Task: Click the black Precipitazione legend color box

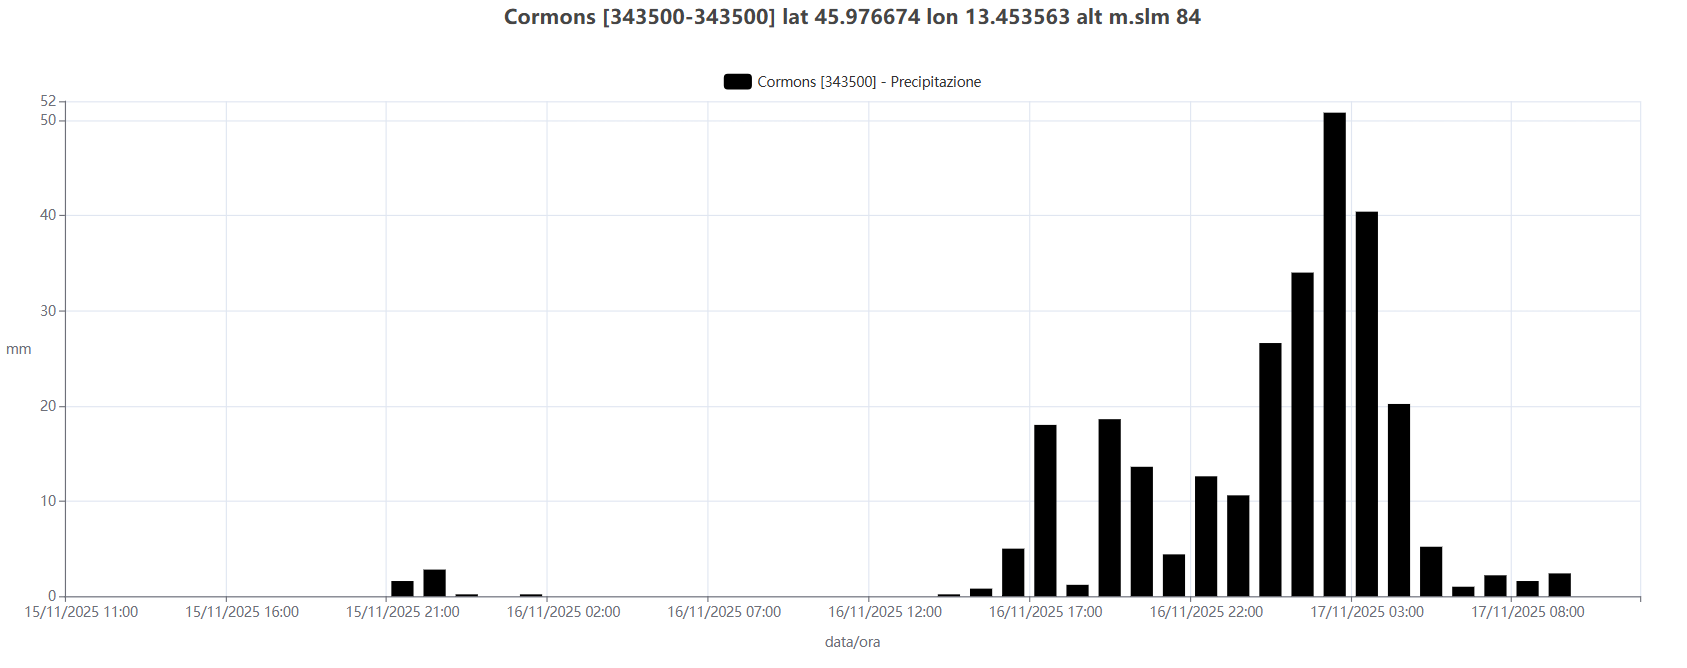Action: tap(737, 82)
